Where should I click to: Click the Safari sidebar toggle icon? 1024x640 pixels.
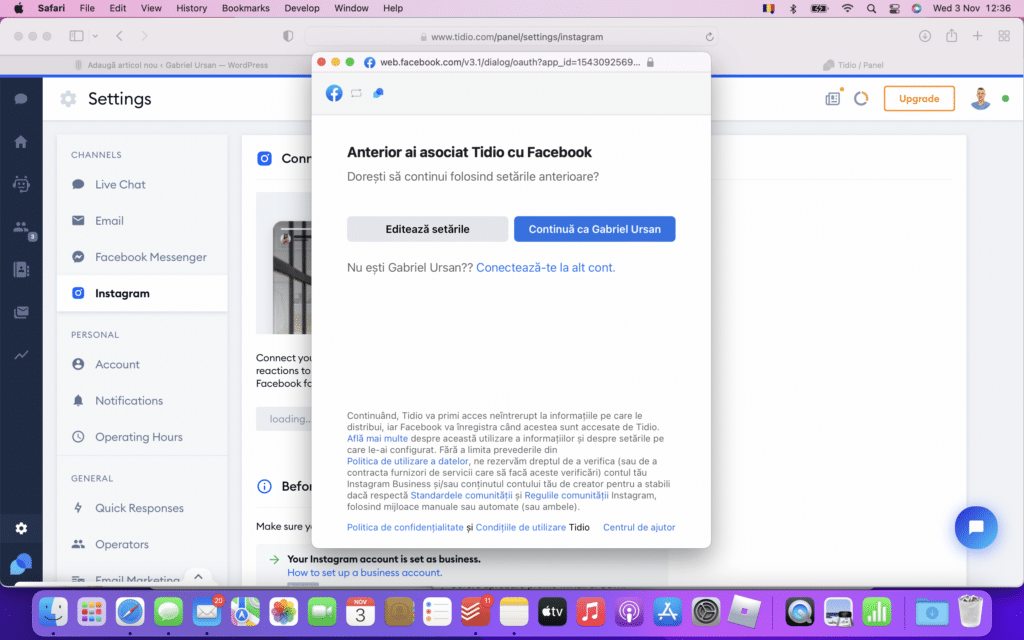(x=76, y=36)
